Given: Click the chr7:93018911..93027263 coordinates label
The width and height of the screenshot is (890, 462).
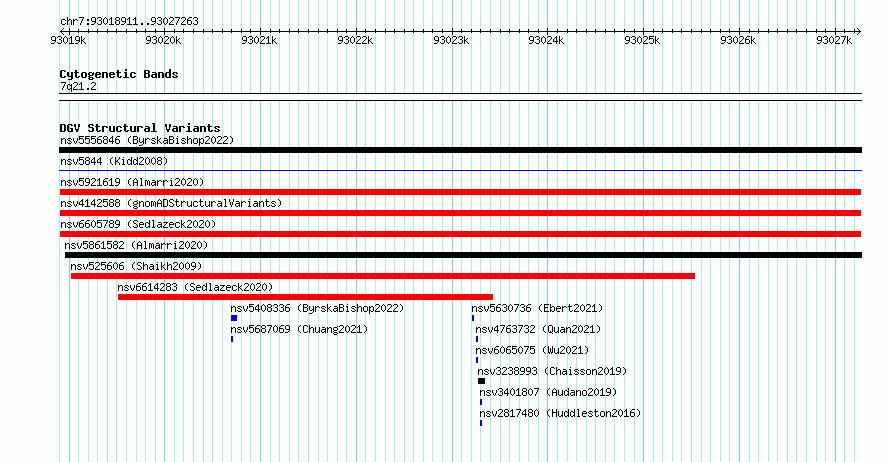Looking at the screenshot, I should tap(129, 21).
